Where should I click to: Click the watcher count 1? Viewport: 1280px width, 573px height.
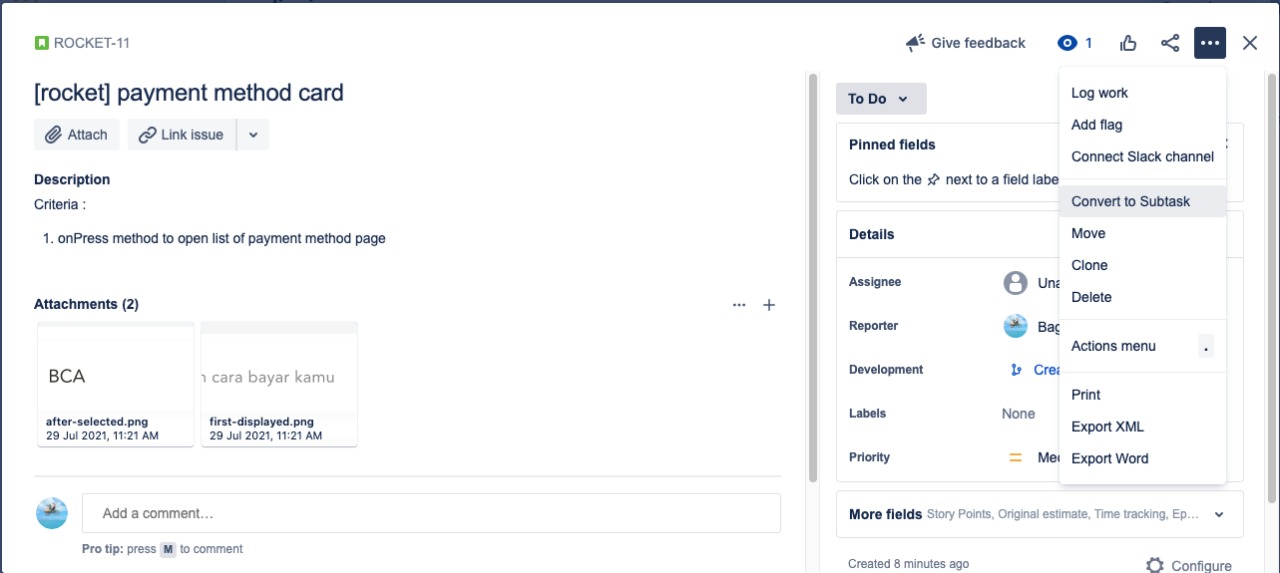click(x=1089, y=43)
